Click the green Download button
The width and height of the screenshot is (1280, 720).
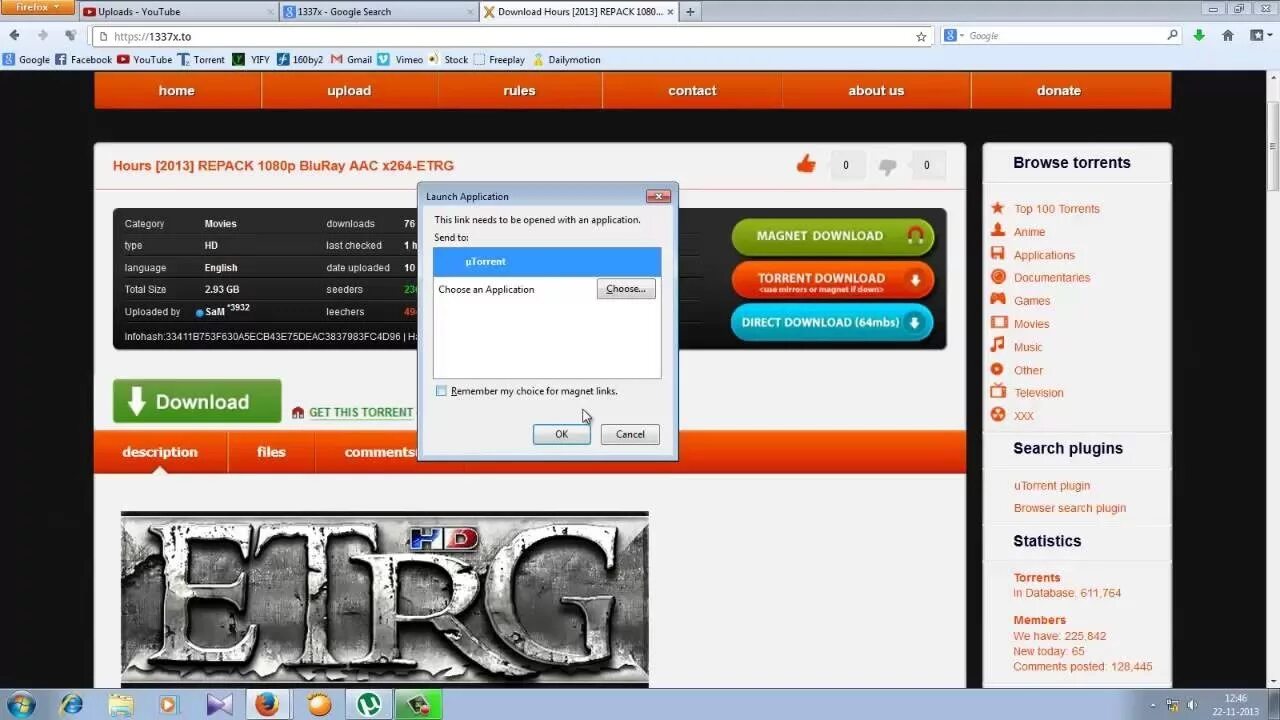[197, 401]
